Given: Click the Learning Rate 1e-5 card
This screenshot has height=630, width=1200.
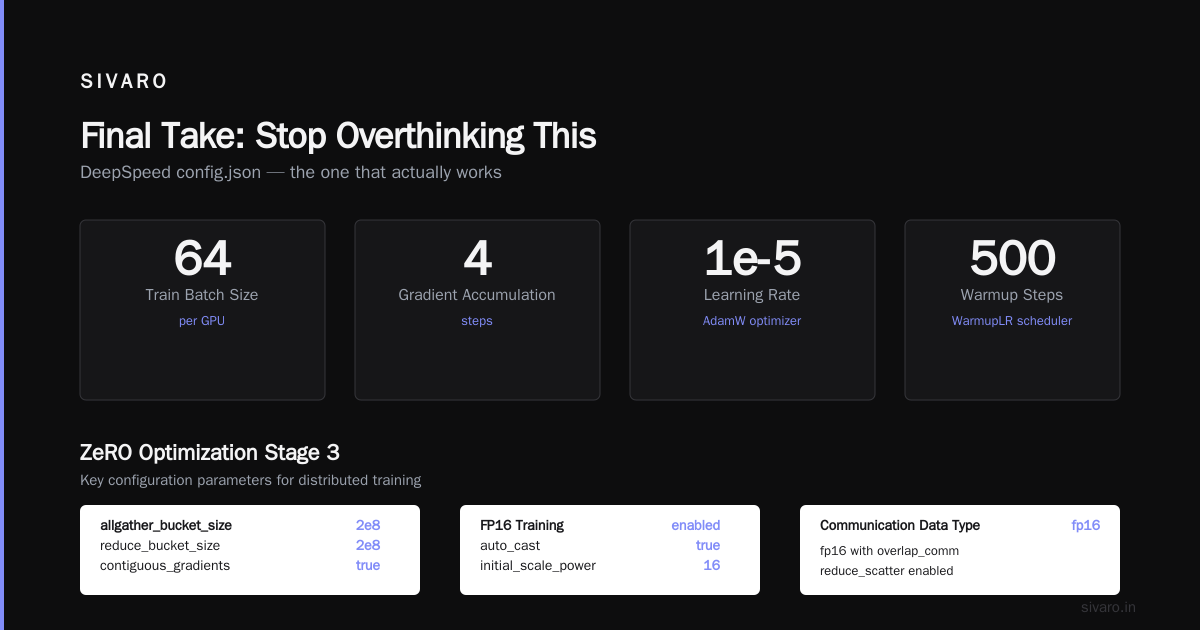Looking at the screenshot, I should (752, 310).
